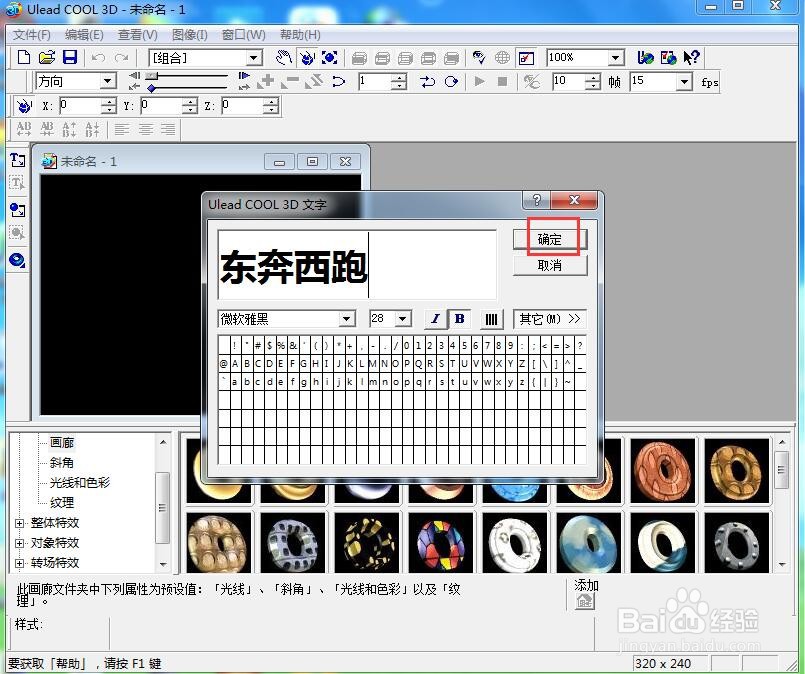The height and width of the screenshot is (674, 805).
Task: Select 画廊 in the tree
Action: coord(62,442)
